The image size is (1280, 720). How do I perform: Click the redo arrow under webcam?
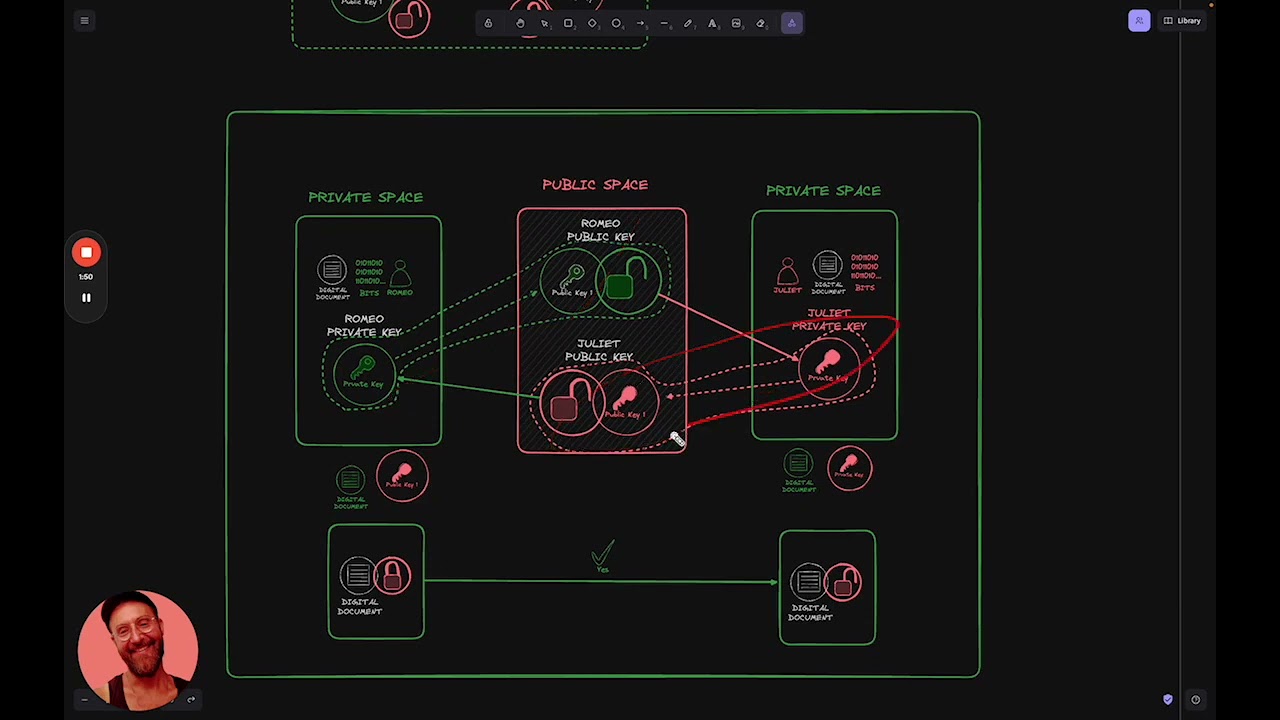point(191,699)
